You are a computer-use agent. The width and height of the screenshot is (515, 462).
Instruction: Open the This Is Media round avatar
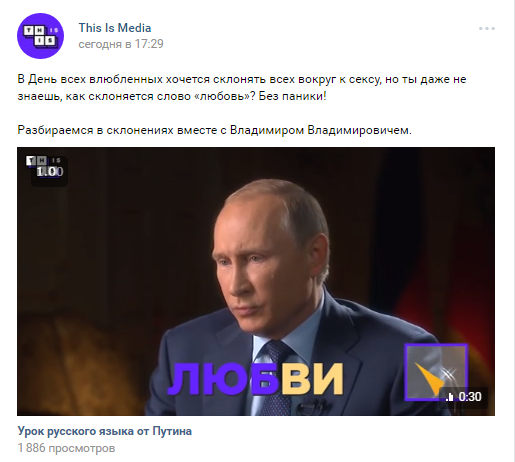40,36
